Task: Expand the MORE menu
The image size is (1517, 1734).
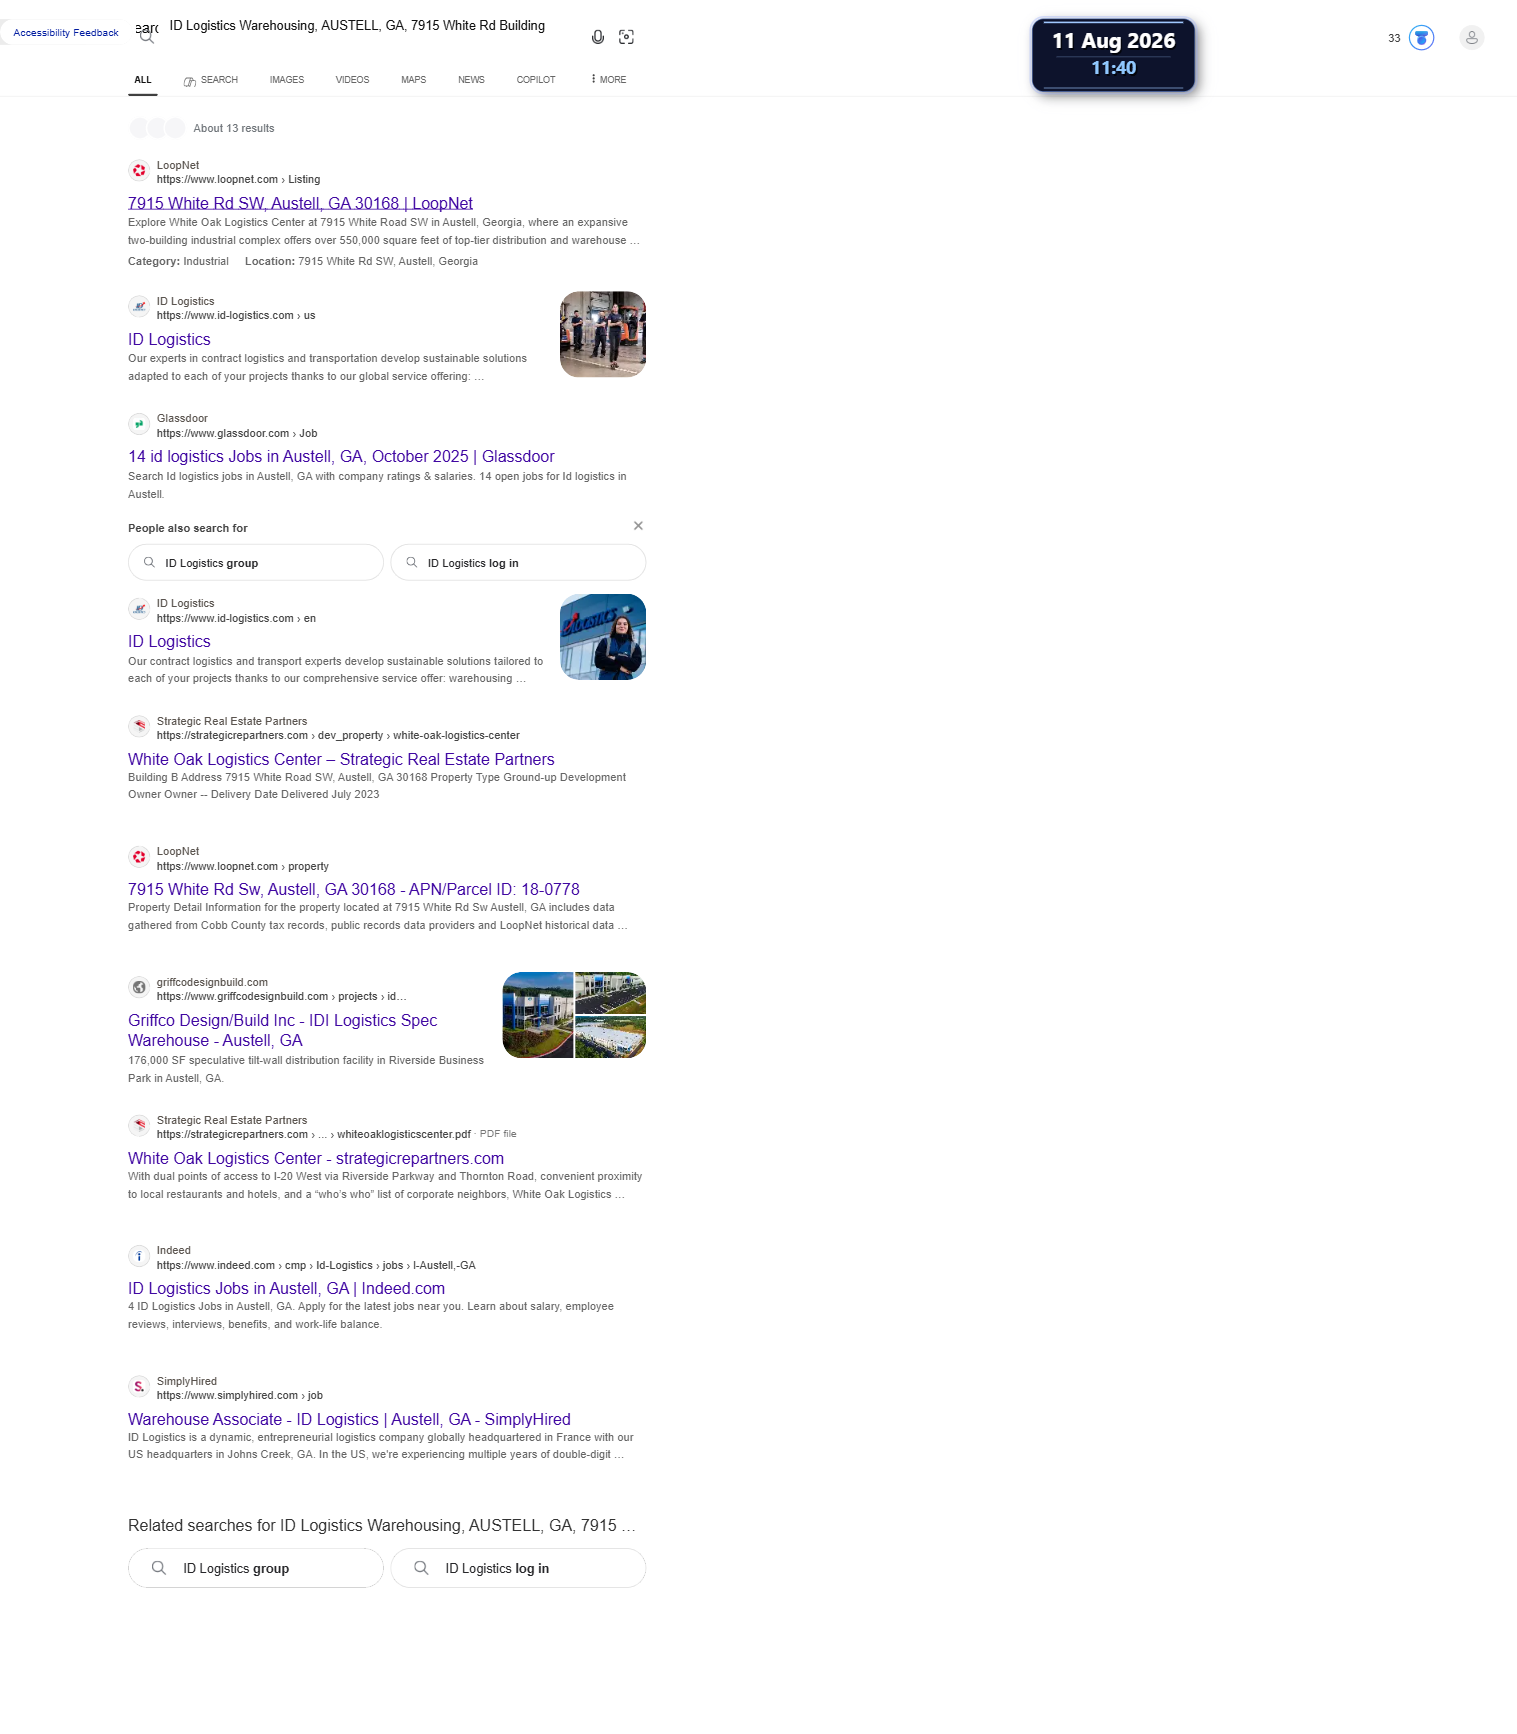Action: (x=609, y=80)
